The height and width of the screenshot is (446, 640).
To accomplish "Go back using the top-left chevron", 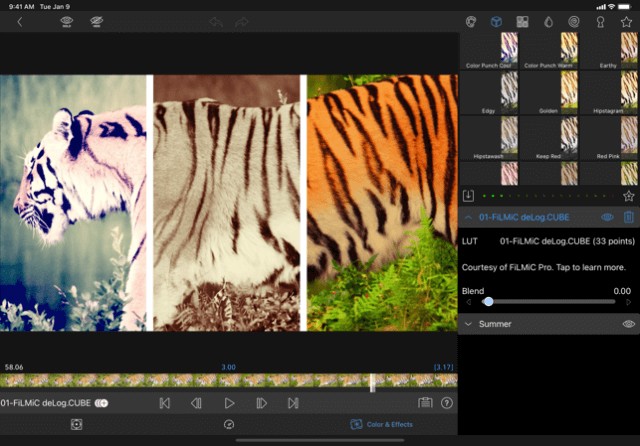I will pyautogui.click(x=19, y=21).
